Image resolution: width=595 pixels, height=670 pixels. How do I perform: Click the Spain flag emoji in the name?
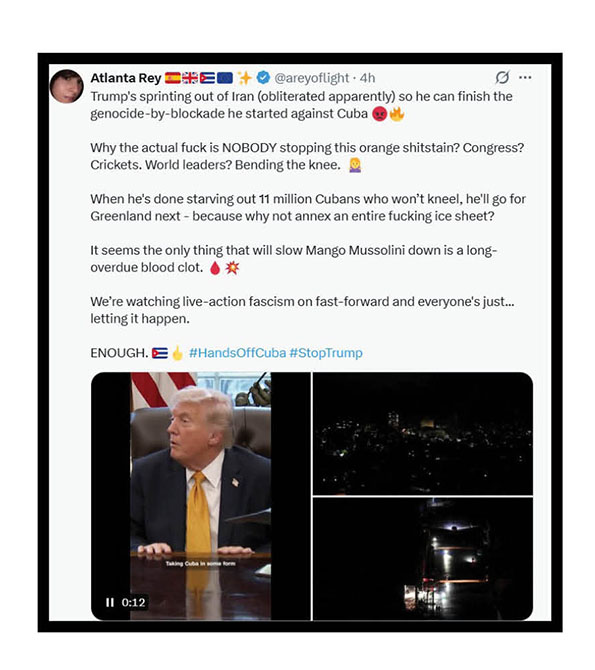coord(173,78)
